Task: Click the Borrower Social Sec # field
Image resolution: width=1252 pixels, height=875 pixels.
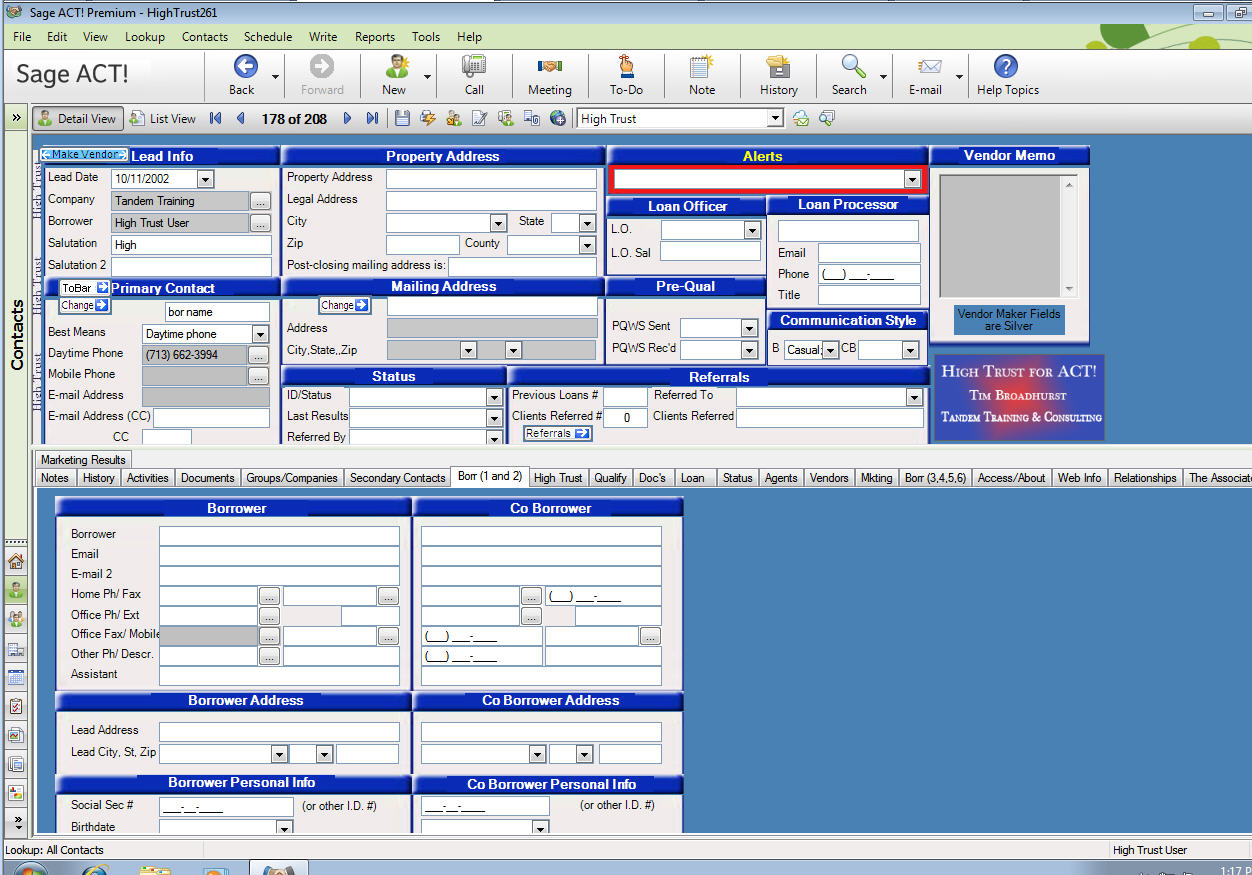Action: 225,806
